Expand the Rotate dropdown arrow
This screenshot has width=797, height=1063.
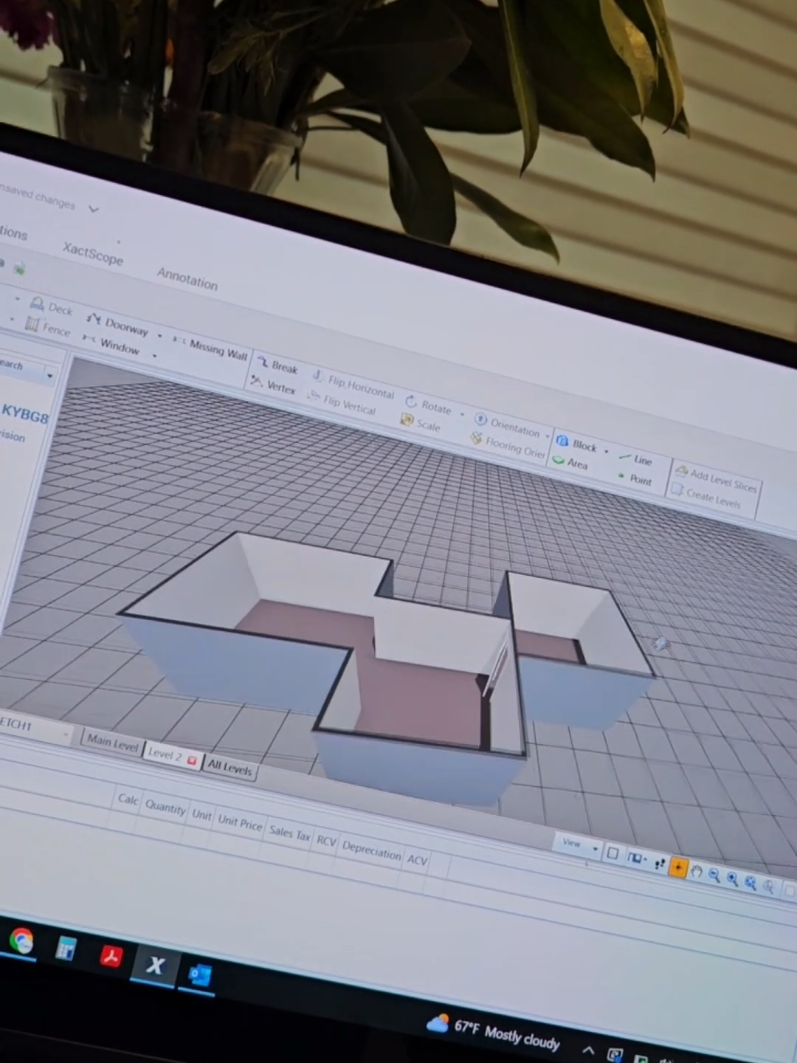click(462, 414)
